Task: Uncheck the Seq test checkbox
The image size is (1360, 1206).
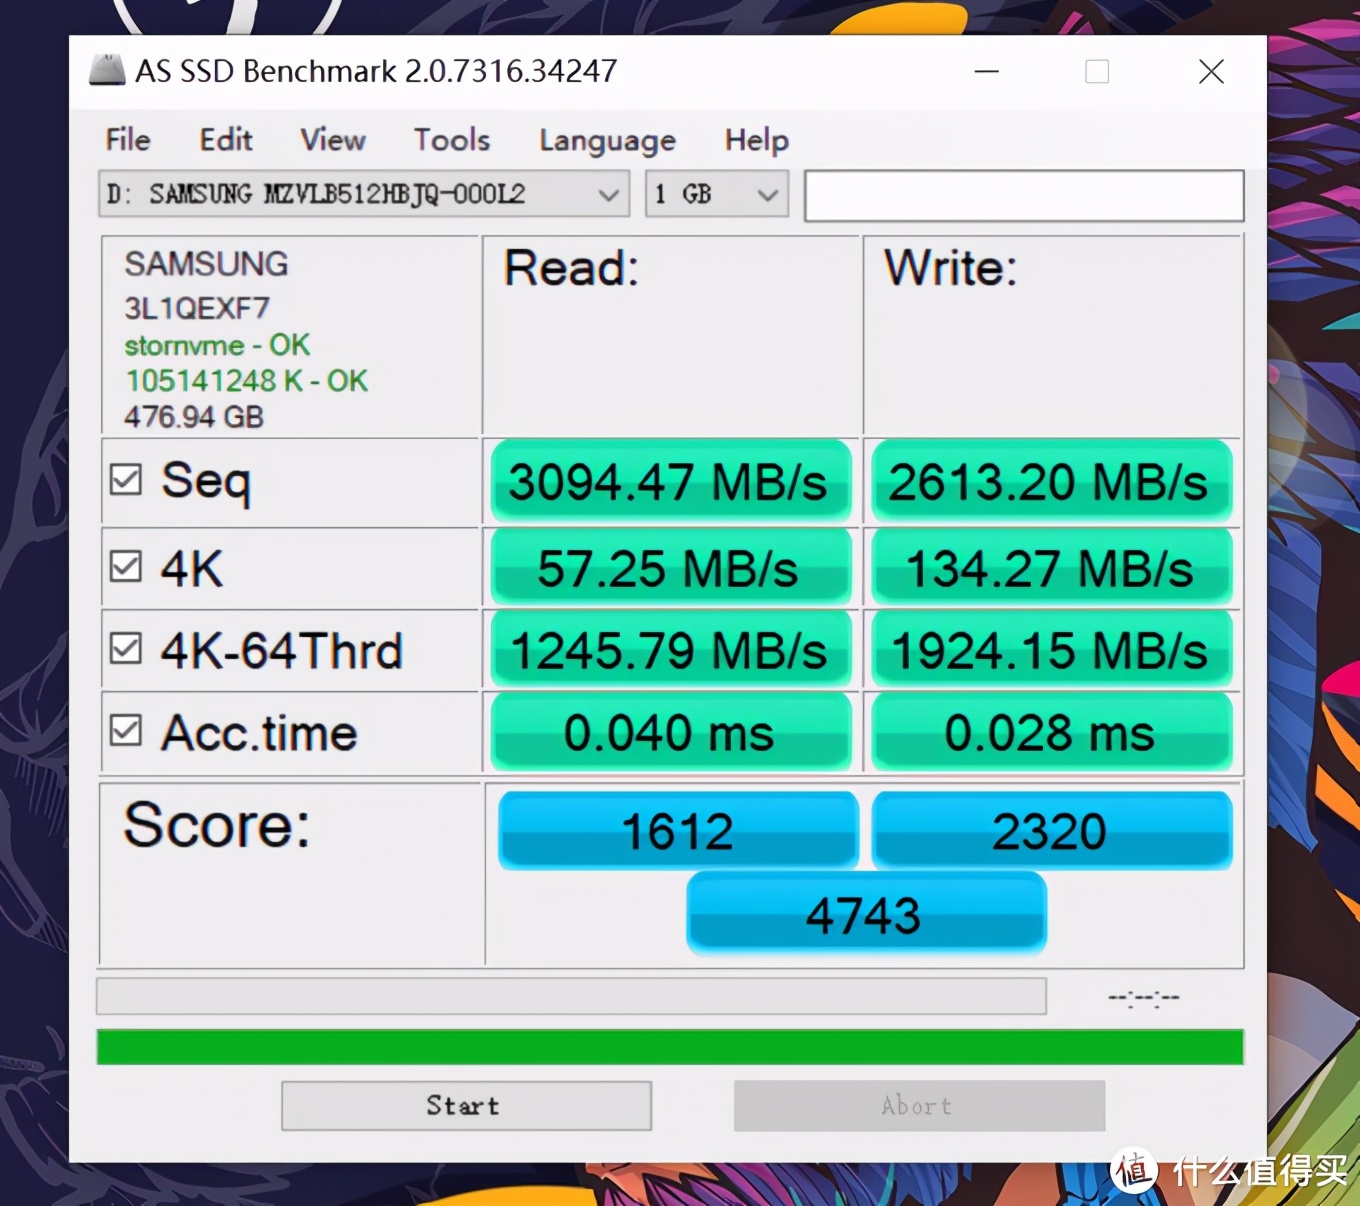Action: [126, 480]
